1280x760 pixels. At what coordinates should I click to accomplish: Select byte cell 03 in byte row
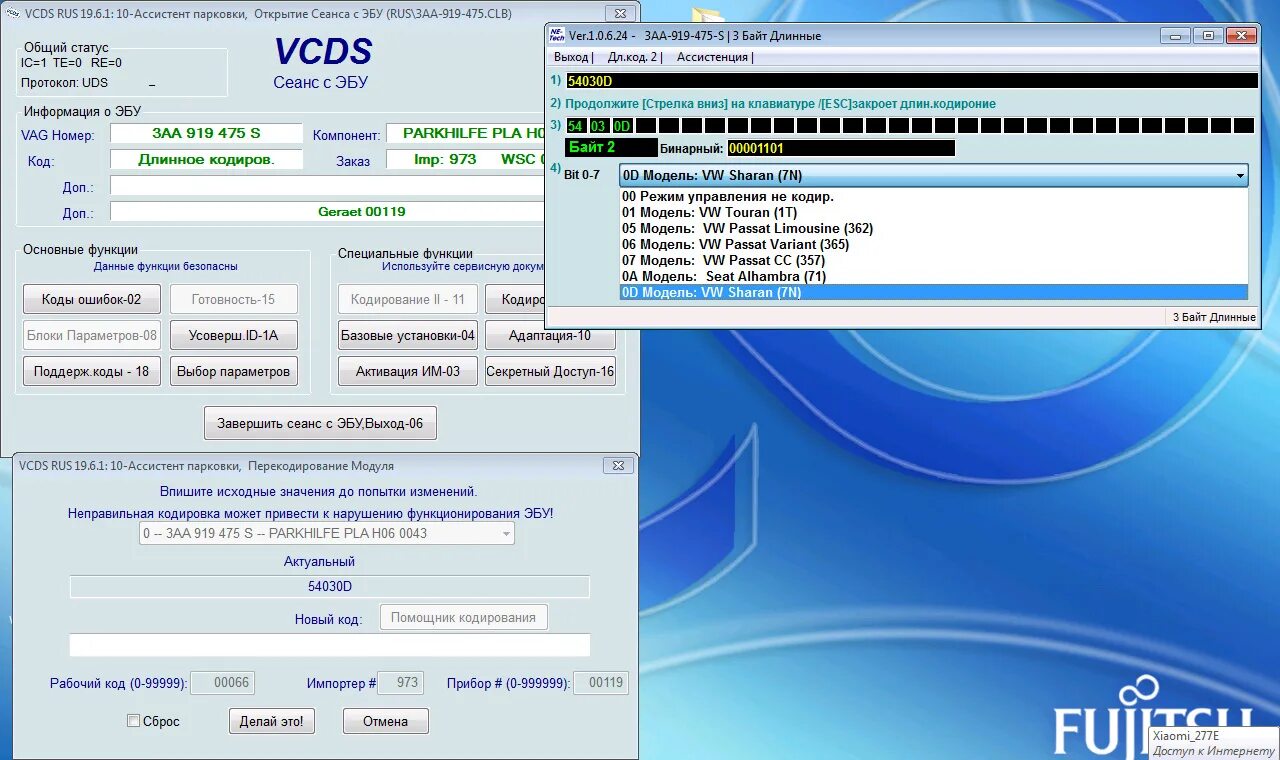click(598, 126)
